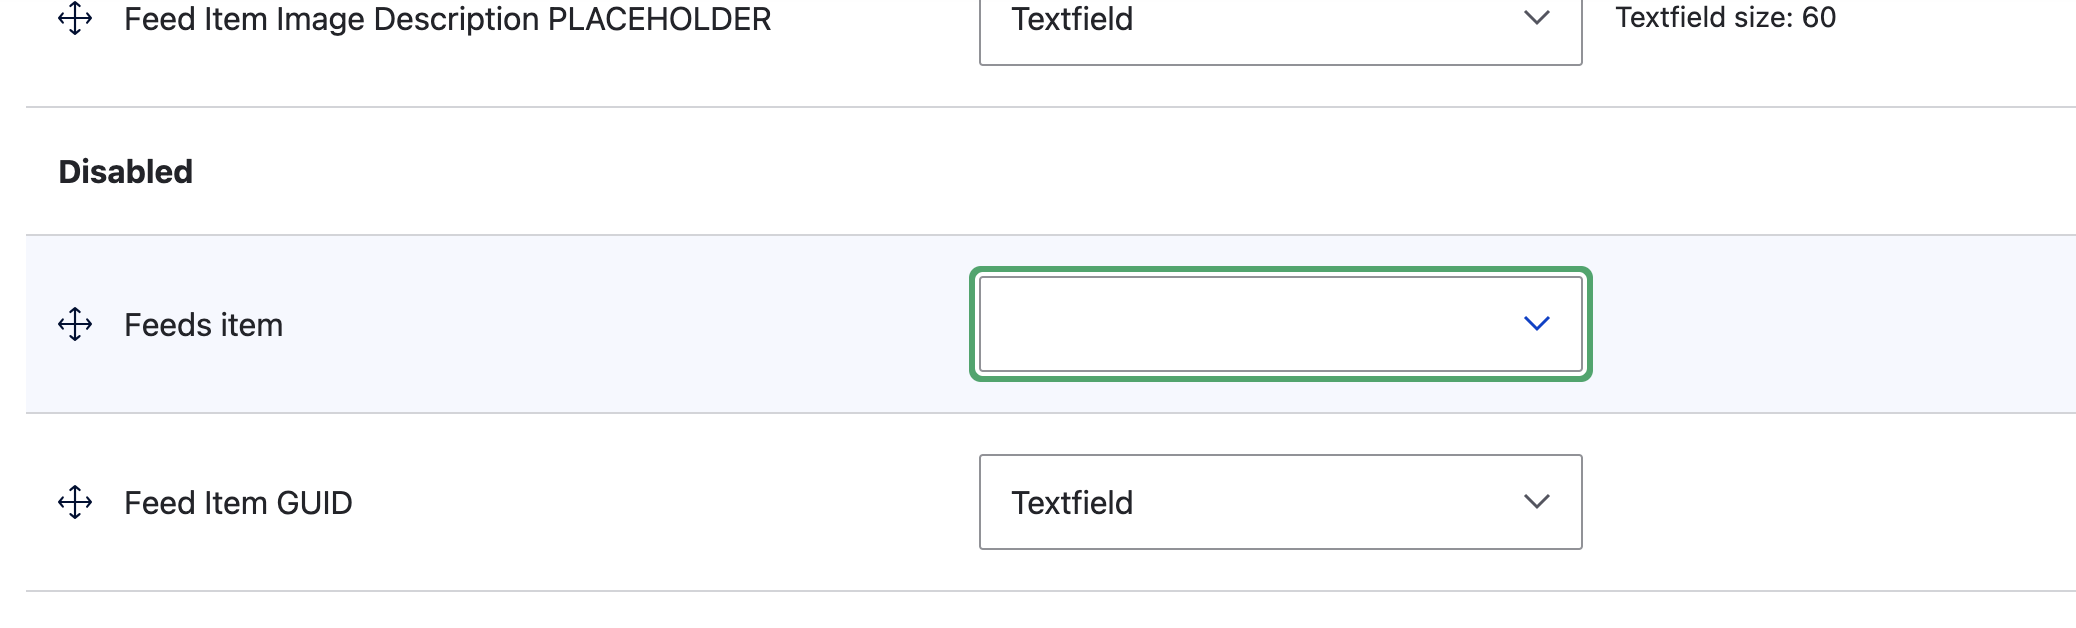Click the 'Textfield' value in the GUID selector
The width and height of the screenshot is (2076, 628).
(x=1072, y=502)
